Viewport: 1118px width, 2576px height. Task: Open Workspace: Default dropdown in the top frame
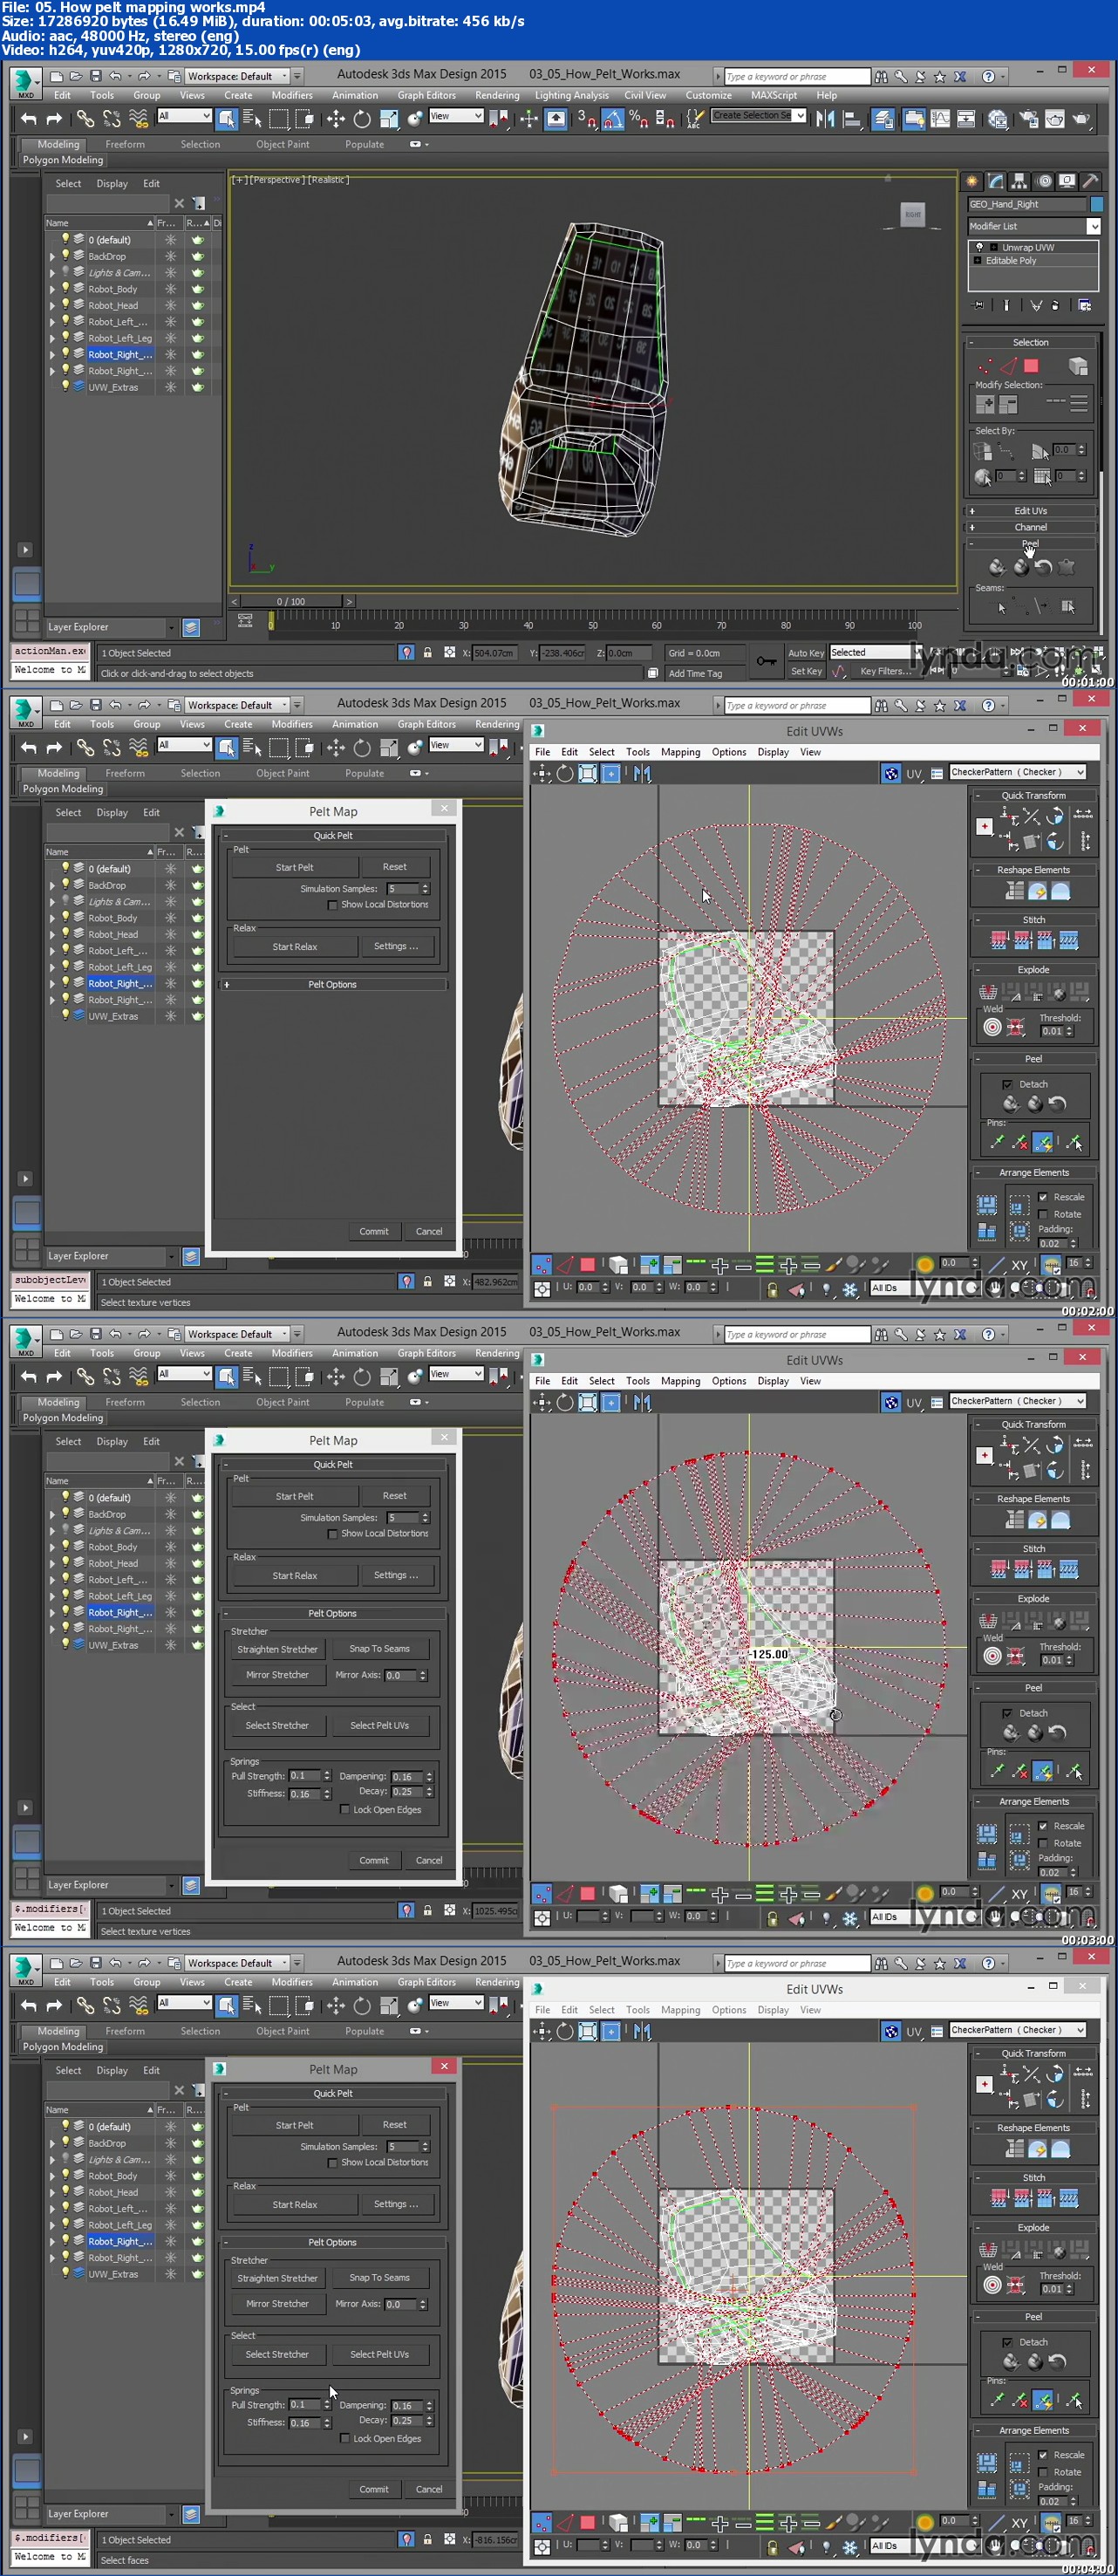coord(238,76)
